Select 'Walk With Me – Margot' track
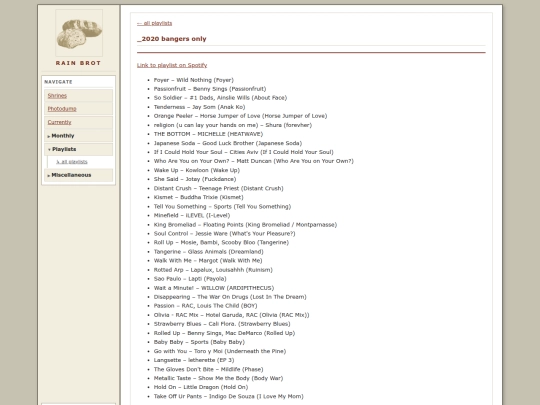 click(x=208, y=260)
